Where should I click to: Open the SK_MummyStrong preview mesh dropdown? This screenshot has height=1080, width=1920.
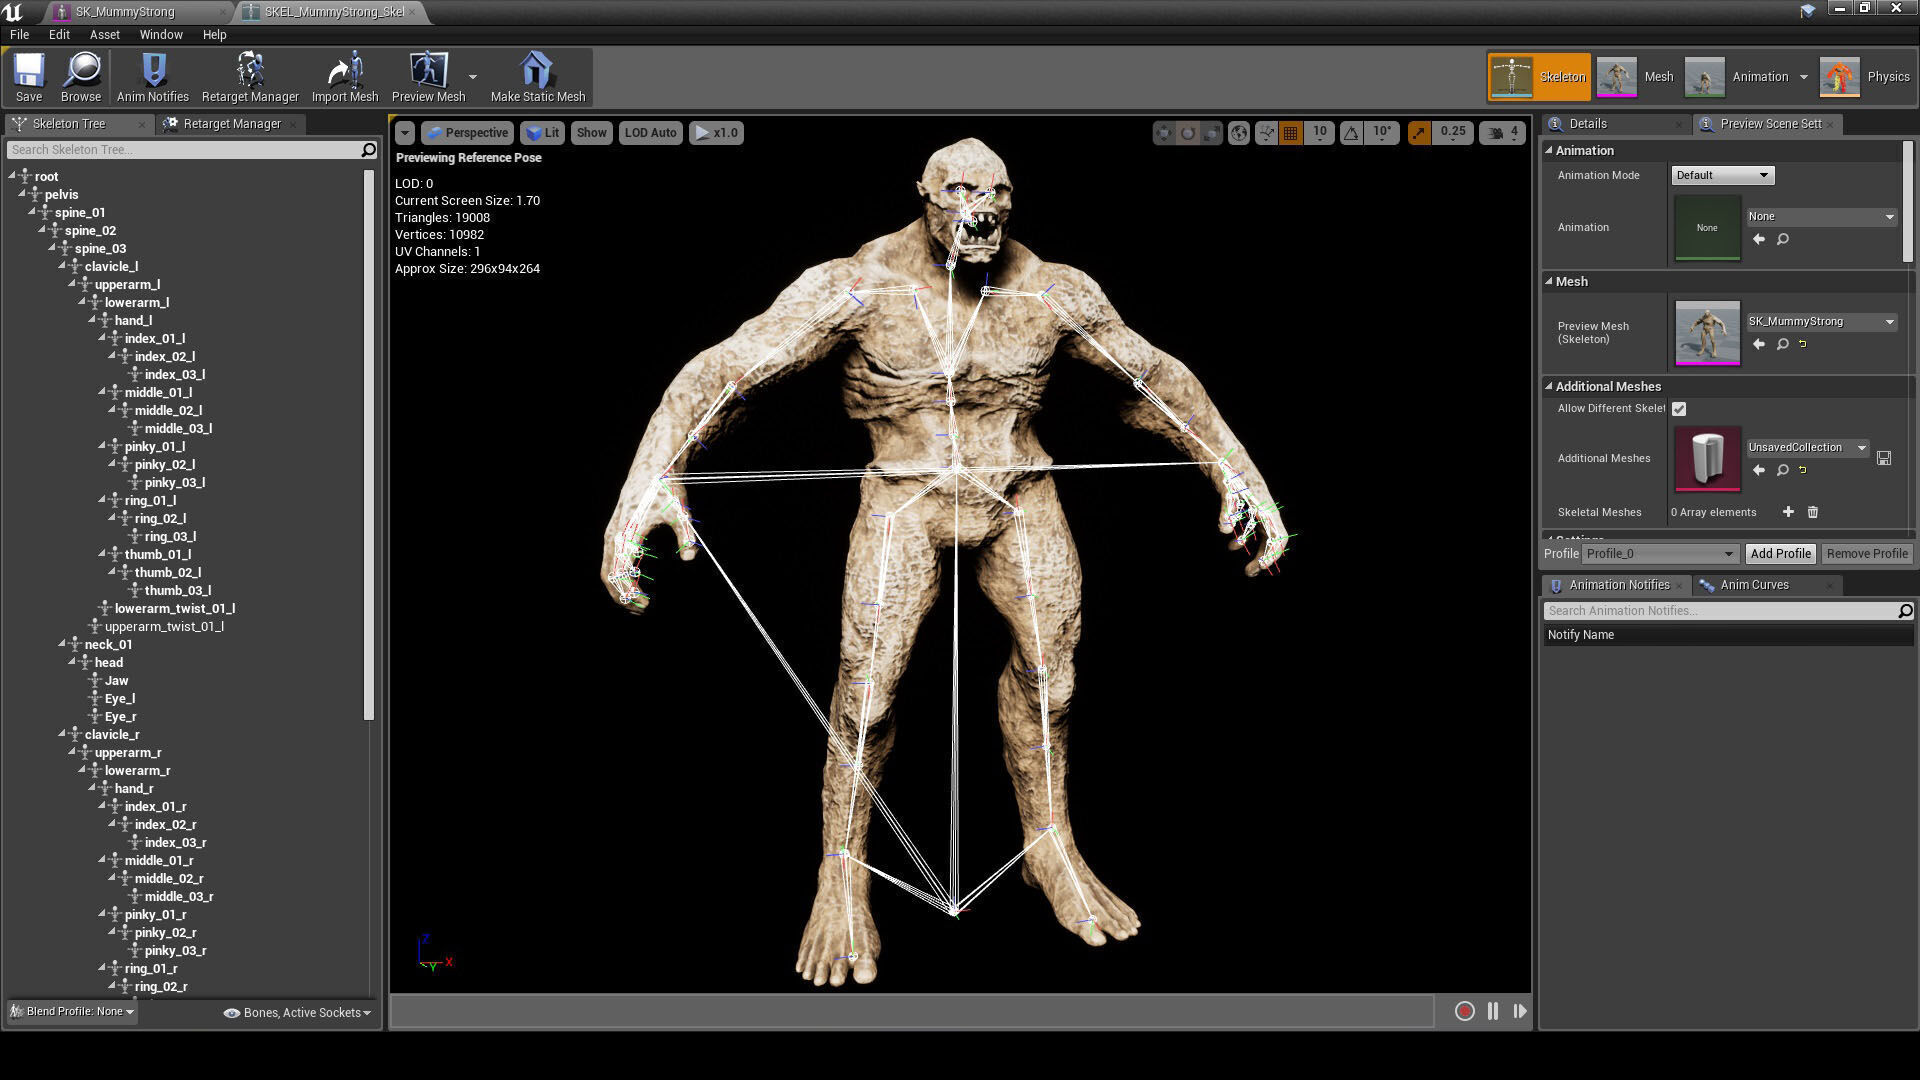tap(1821, 322)
